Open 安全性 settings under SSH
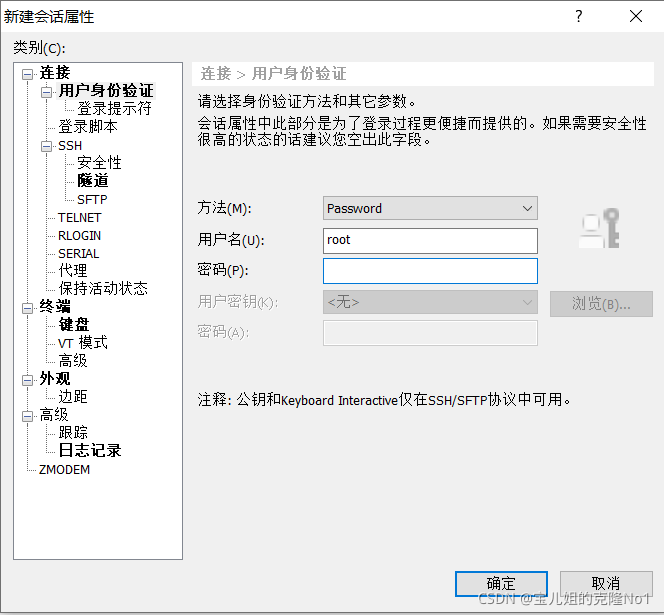This screenshot has width=664, height=615. (99, 163)
